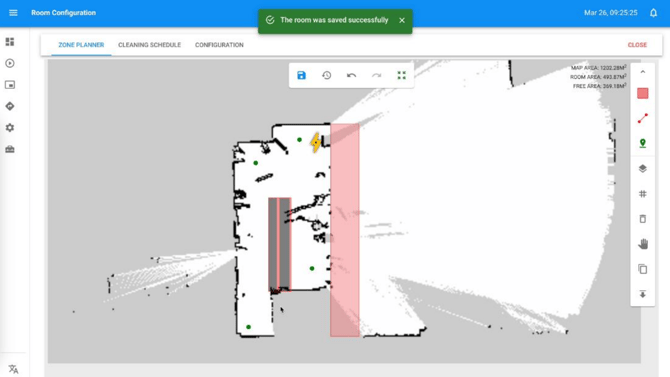Click the fit-to-screen icon in toolbar
This screenshot has width=670, height=377.
[x=401, y=75]
